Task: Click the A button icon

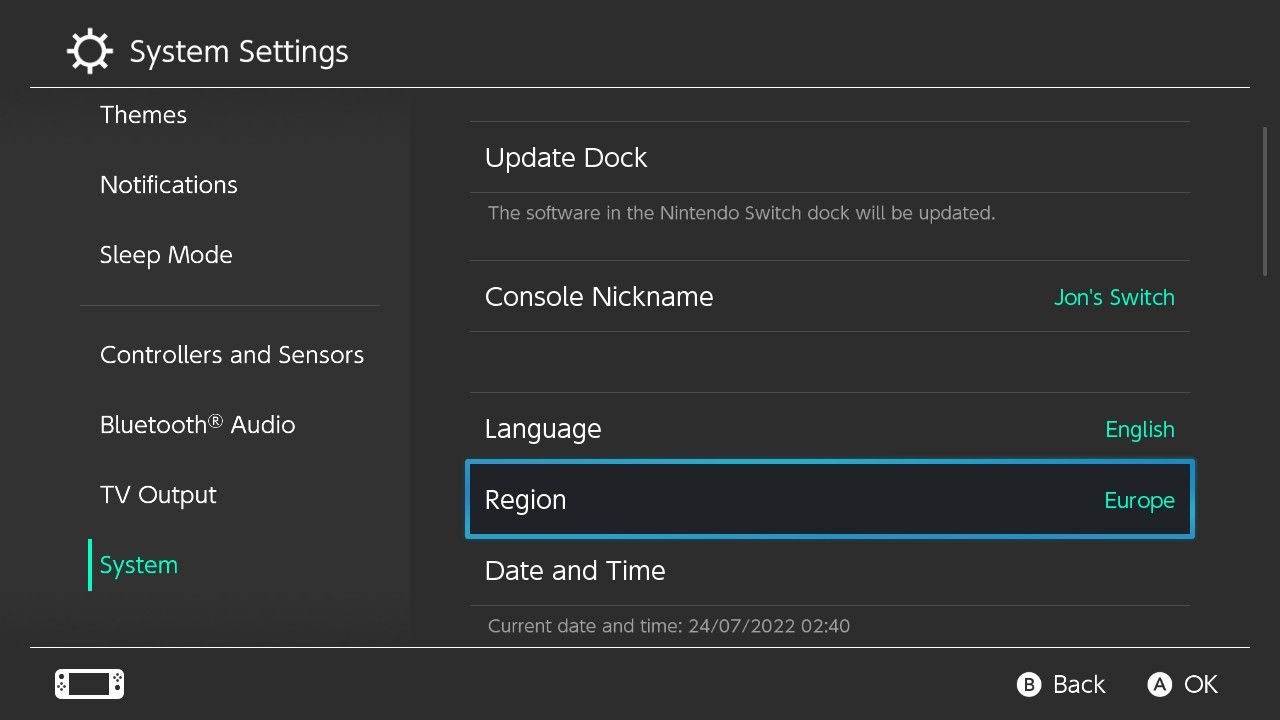Action: (1160, 684)
